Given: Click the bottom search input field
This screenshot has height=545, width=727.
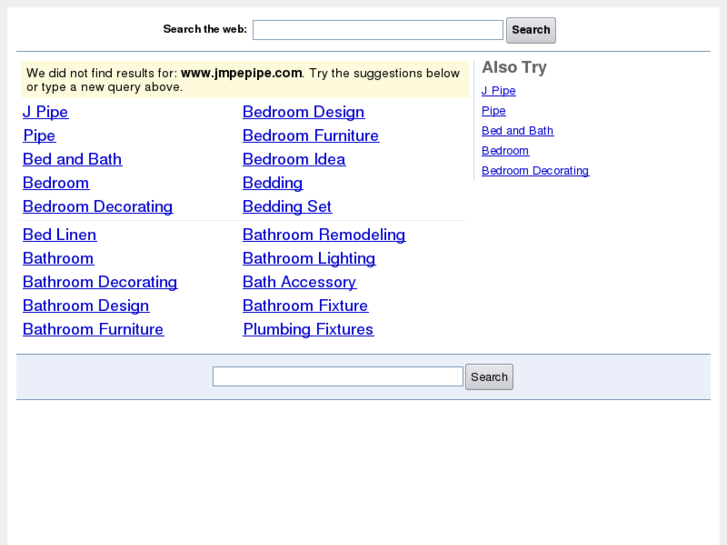Looking at the screenshot, I should (x=338, y=376).
